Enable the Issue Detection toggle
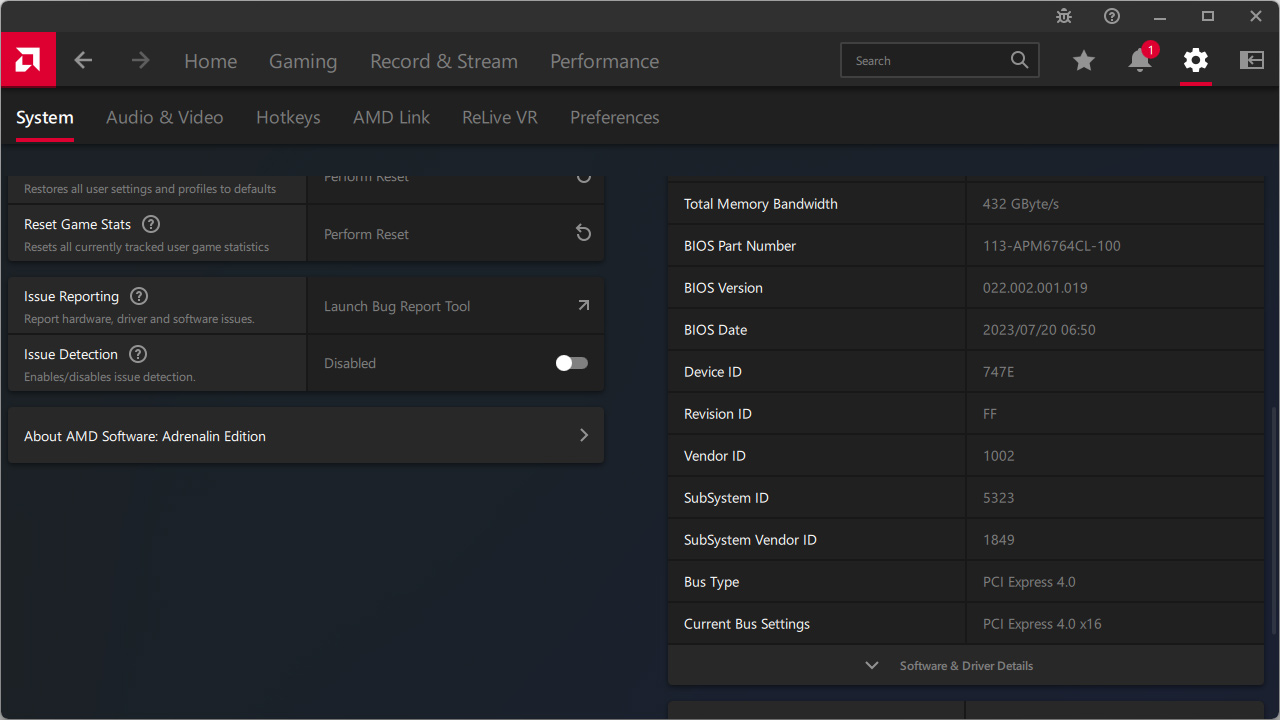1280x720 pixels. 572,363
